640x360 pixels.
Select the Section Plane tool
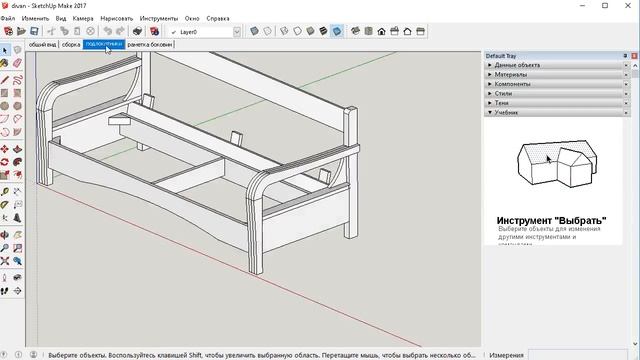coord(17,291)
